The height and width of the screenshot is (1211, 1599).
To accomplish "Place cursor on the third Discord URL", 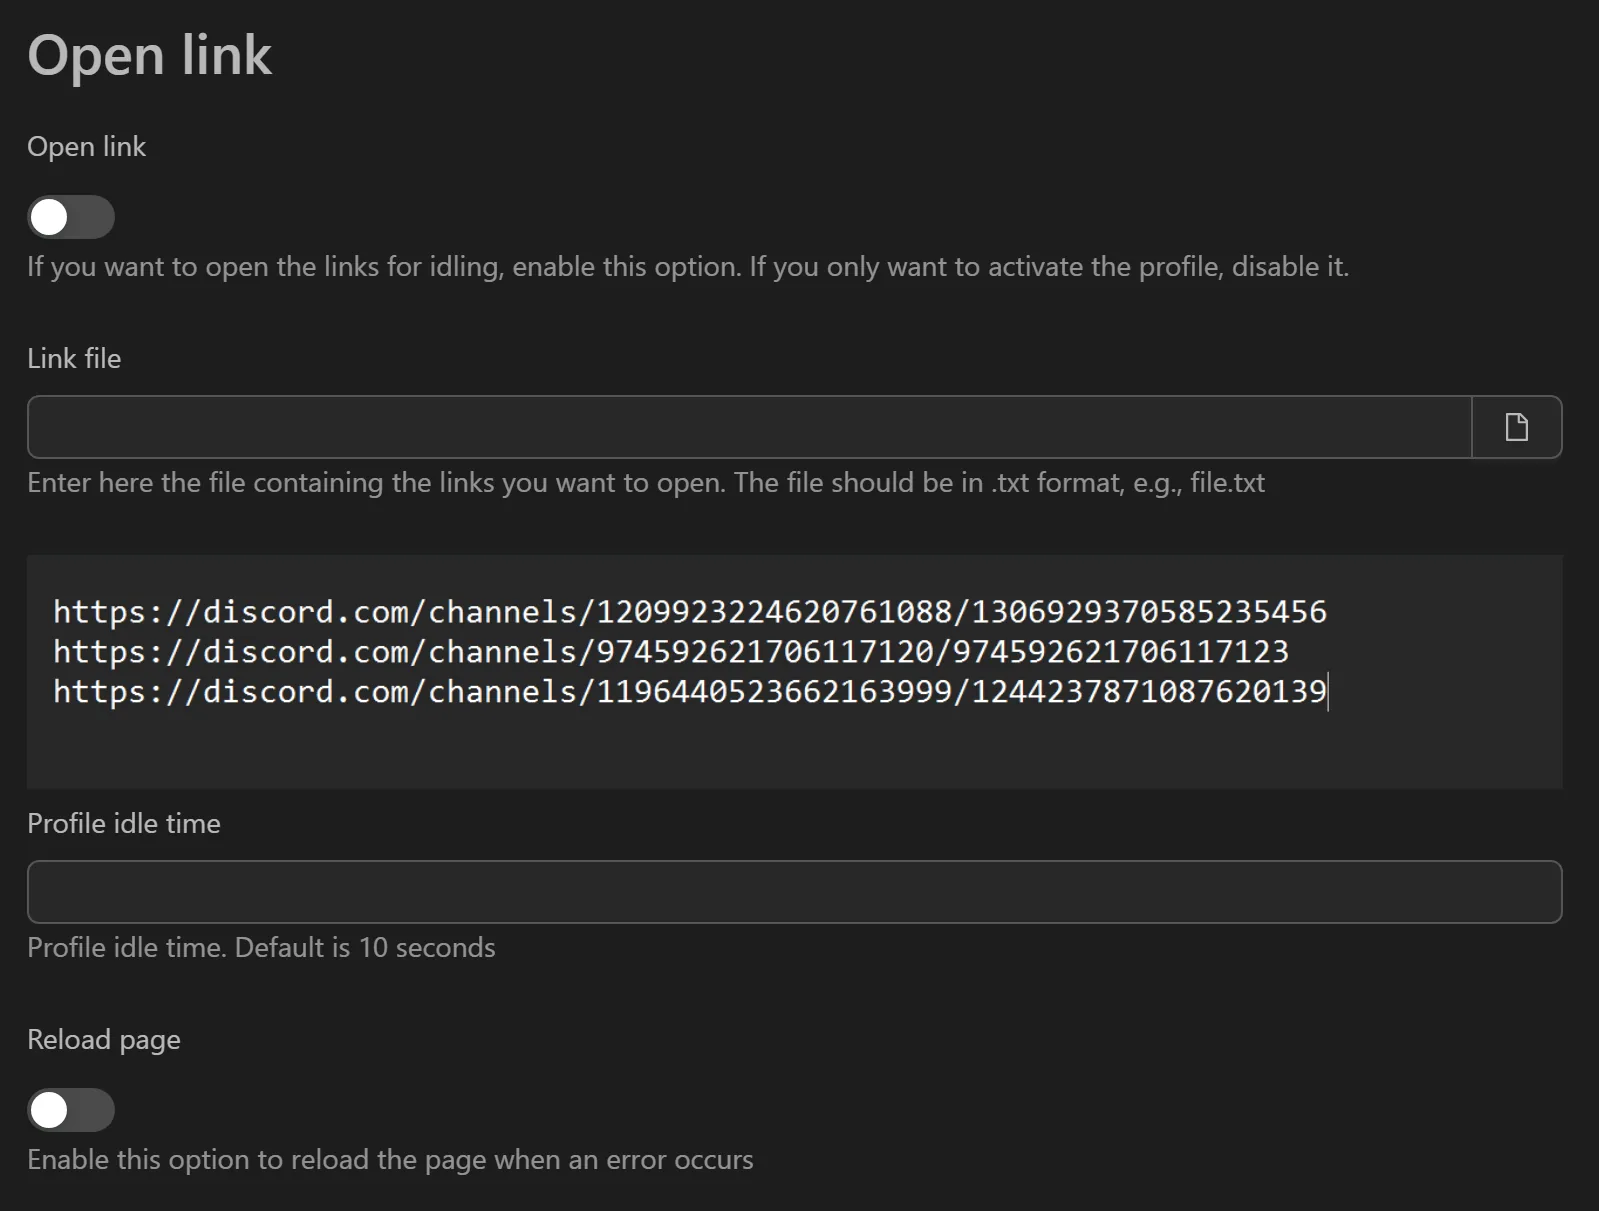I will 690,691.
